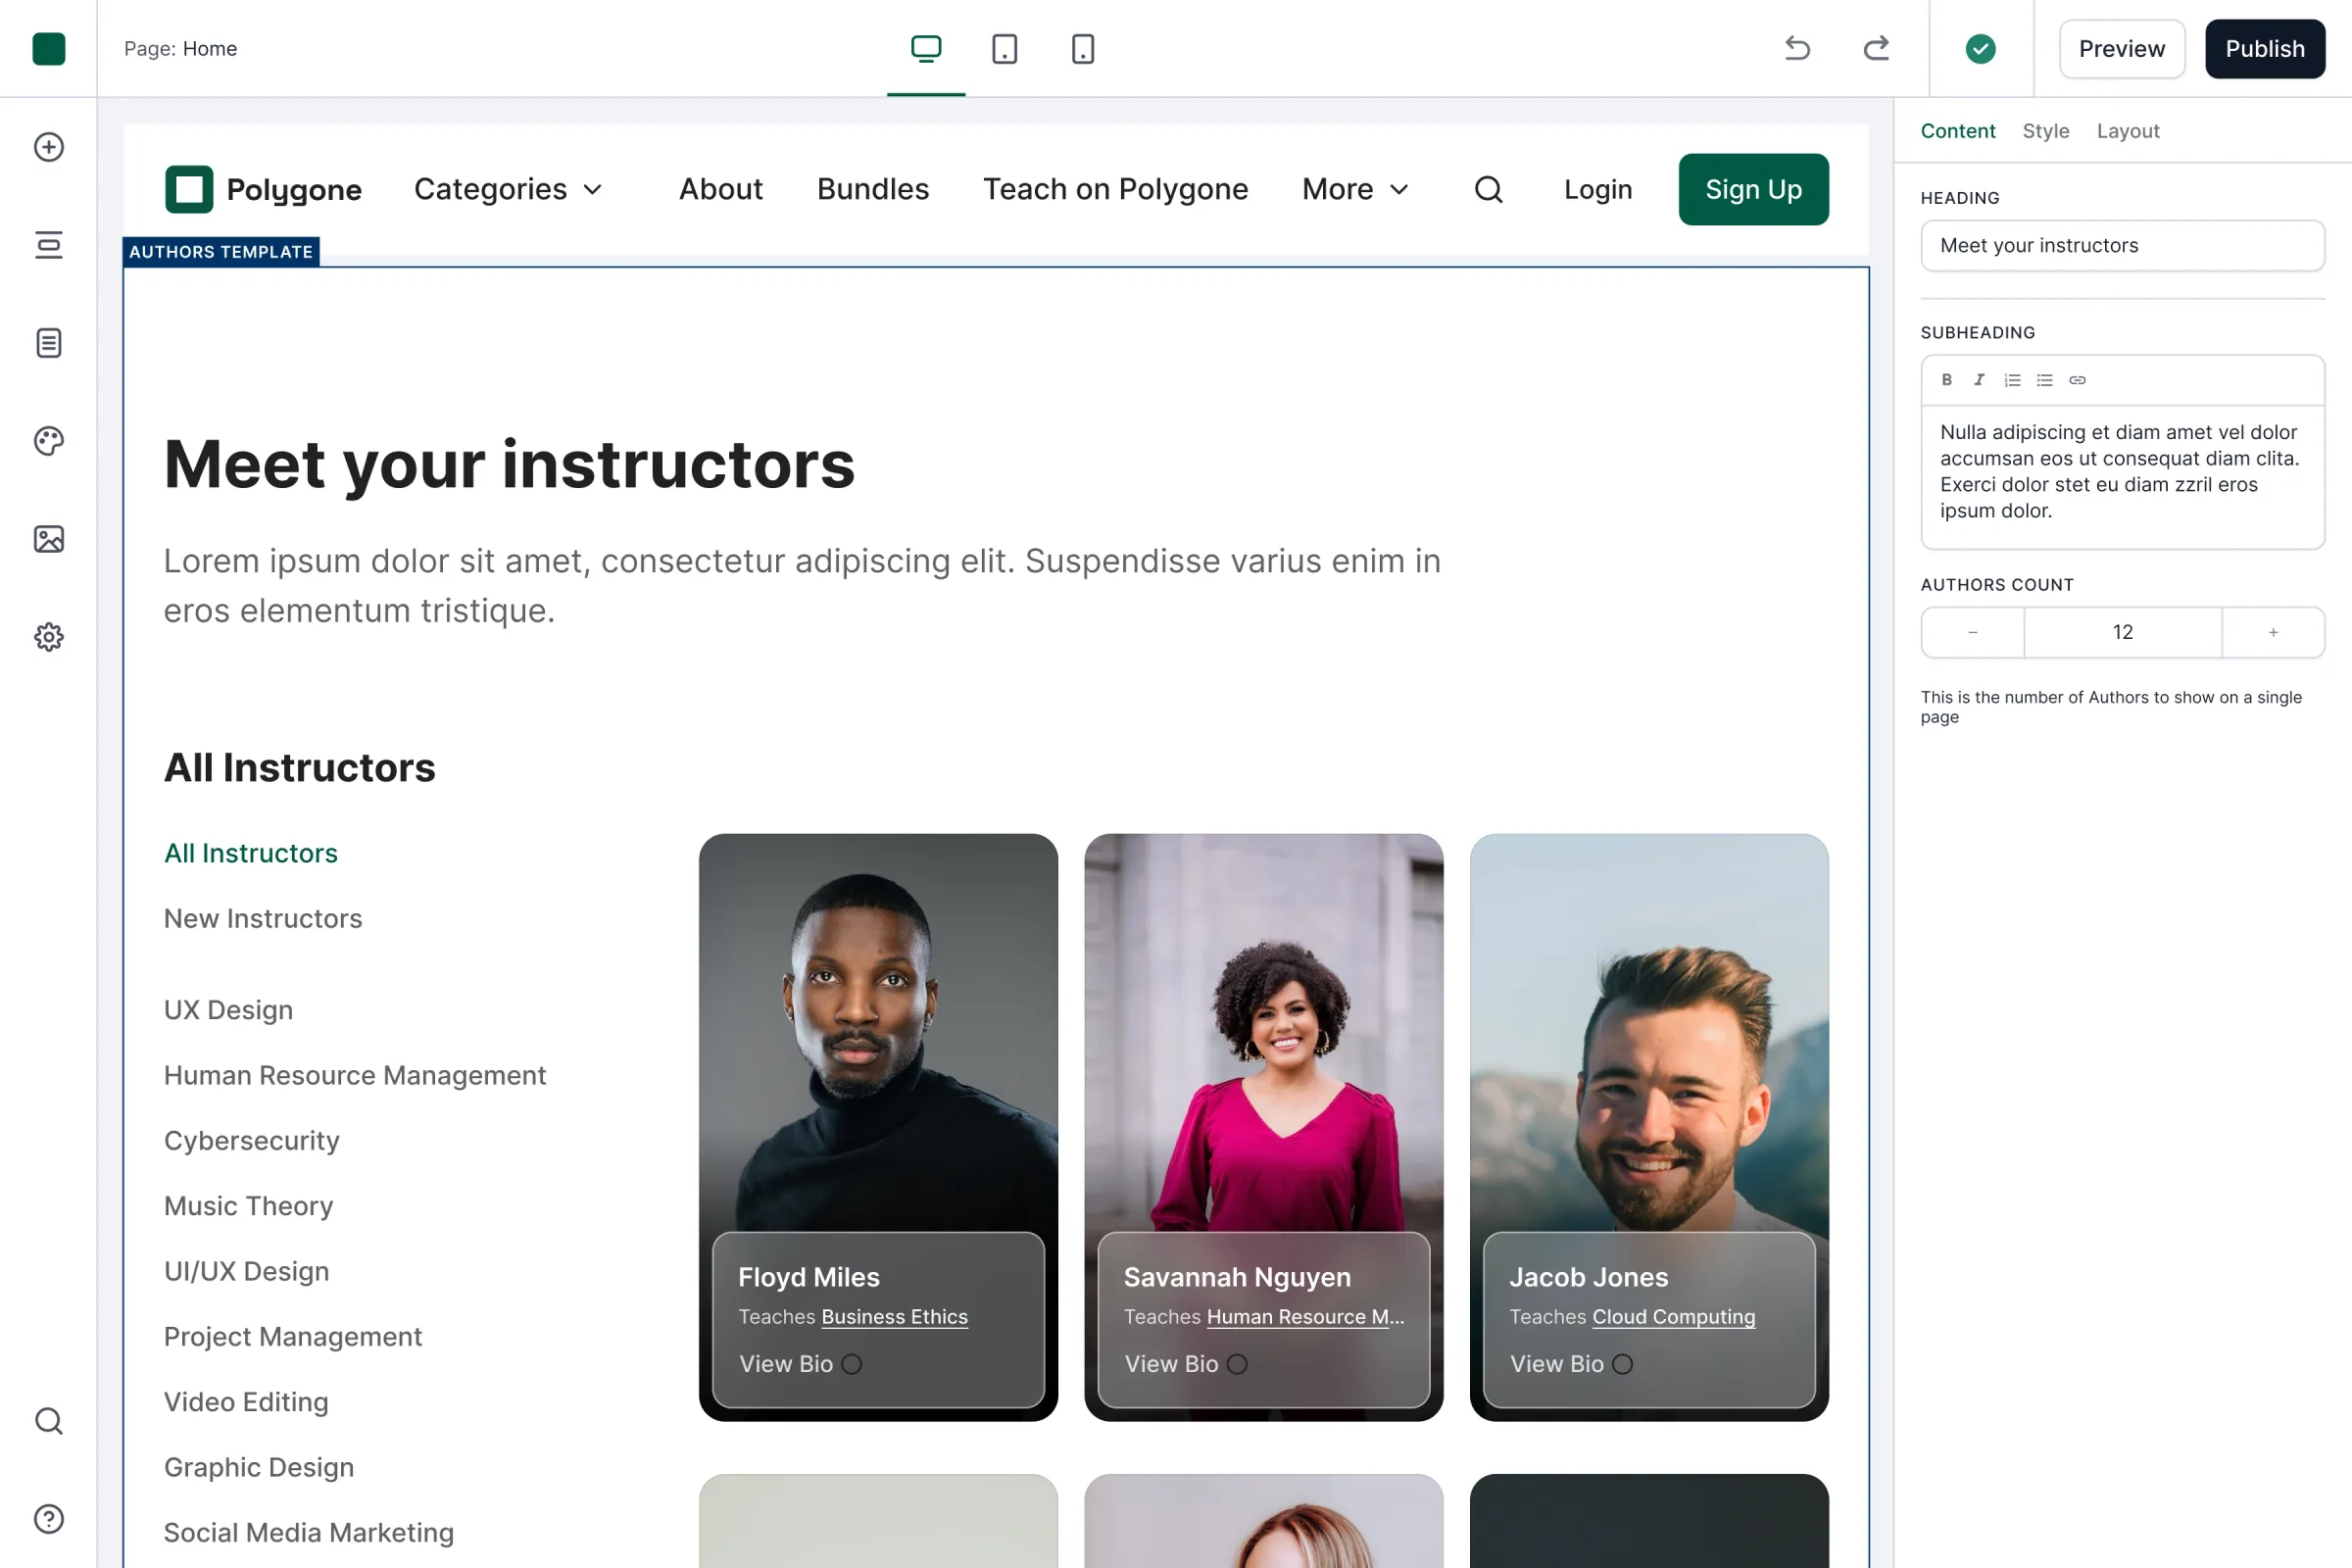Click the green app logo in the top bar
Screen dimensions: 2352x1568
[48, 48]
